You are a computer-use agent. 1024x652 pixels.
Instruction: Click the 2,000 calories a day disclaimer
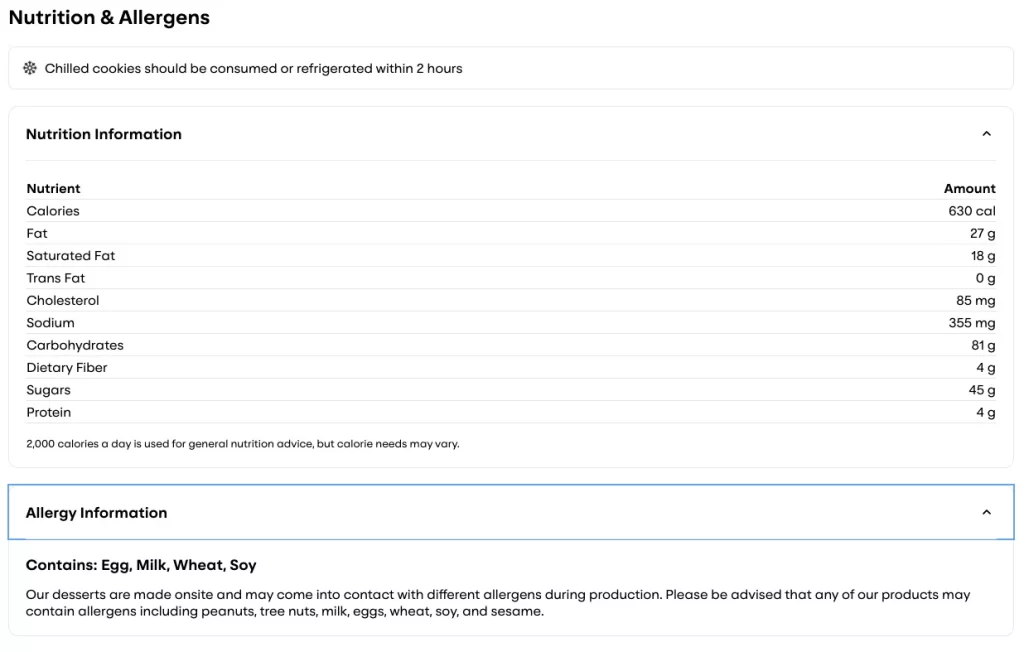(243, 444)
